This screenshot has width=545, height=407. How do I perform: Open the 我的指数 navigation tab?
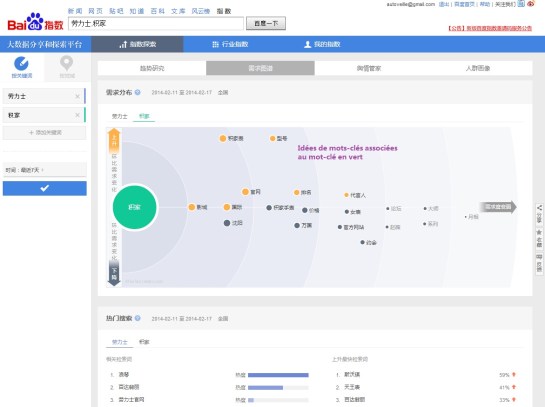click(322, 44)
